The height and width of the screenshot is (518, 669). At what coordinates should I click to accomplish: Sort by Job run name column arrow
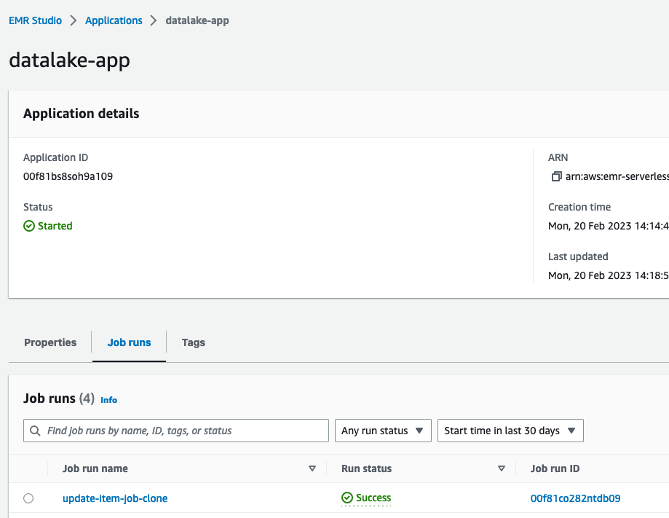312,468
